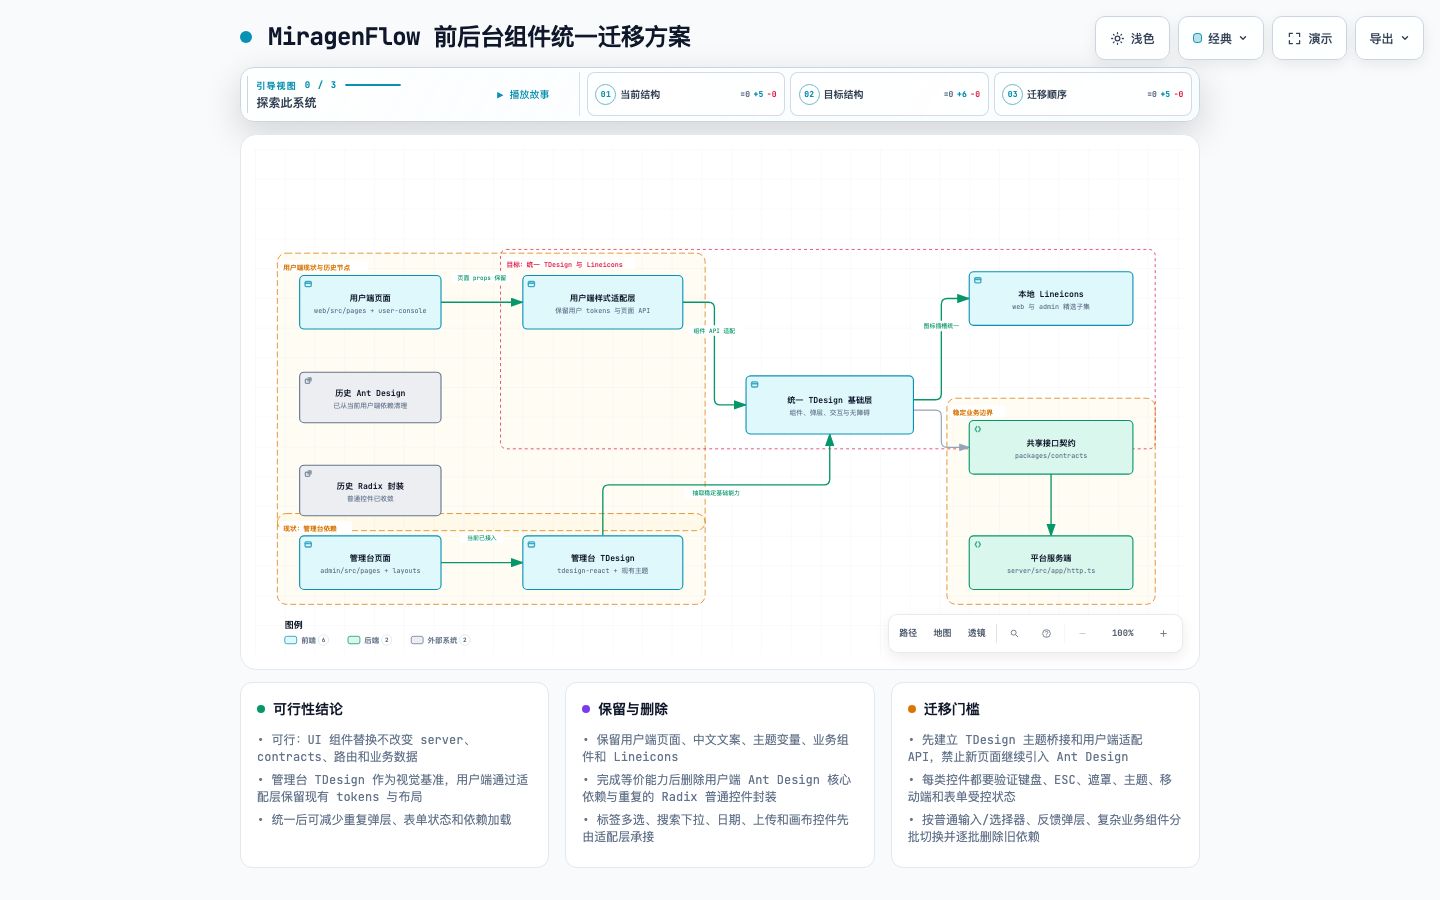Viewport: 1440px width, 900px height.
Task: Open the 导出 export dropdown
Action: [1389, 38]
